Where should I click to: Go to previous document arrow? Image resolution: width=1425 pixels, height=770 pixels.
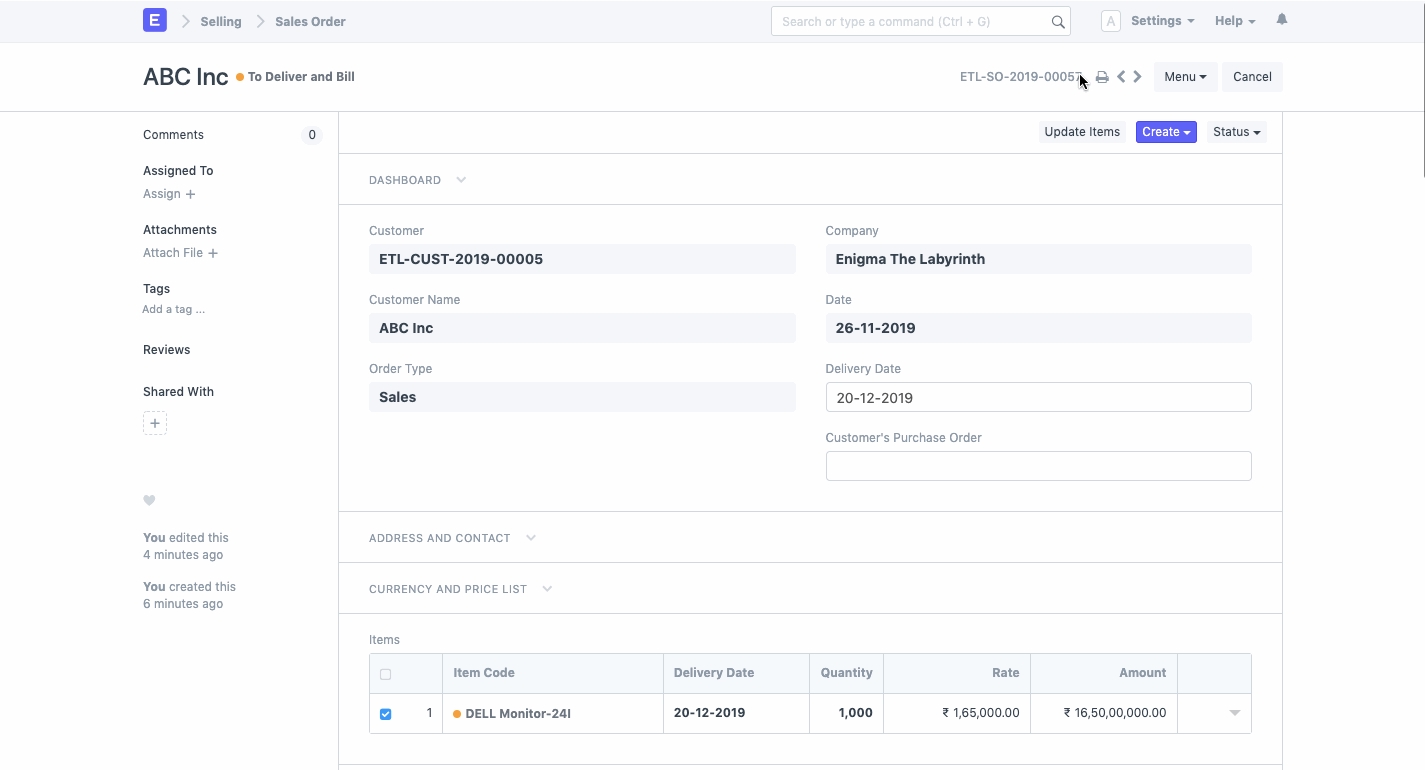click(1121, 77)
